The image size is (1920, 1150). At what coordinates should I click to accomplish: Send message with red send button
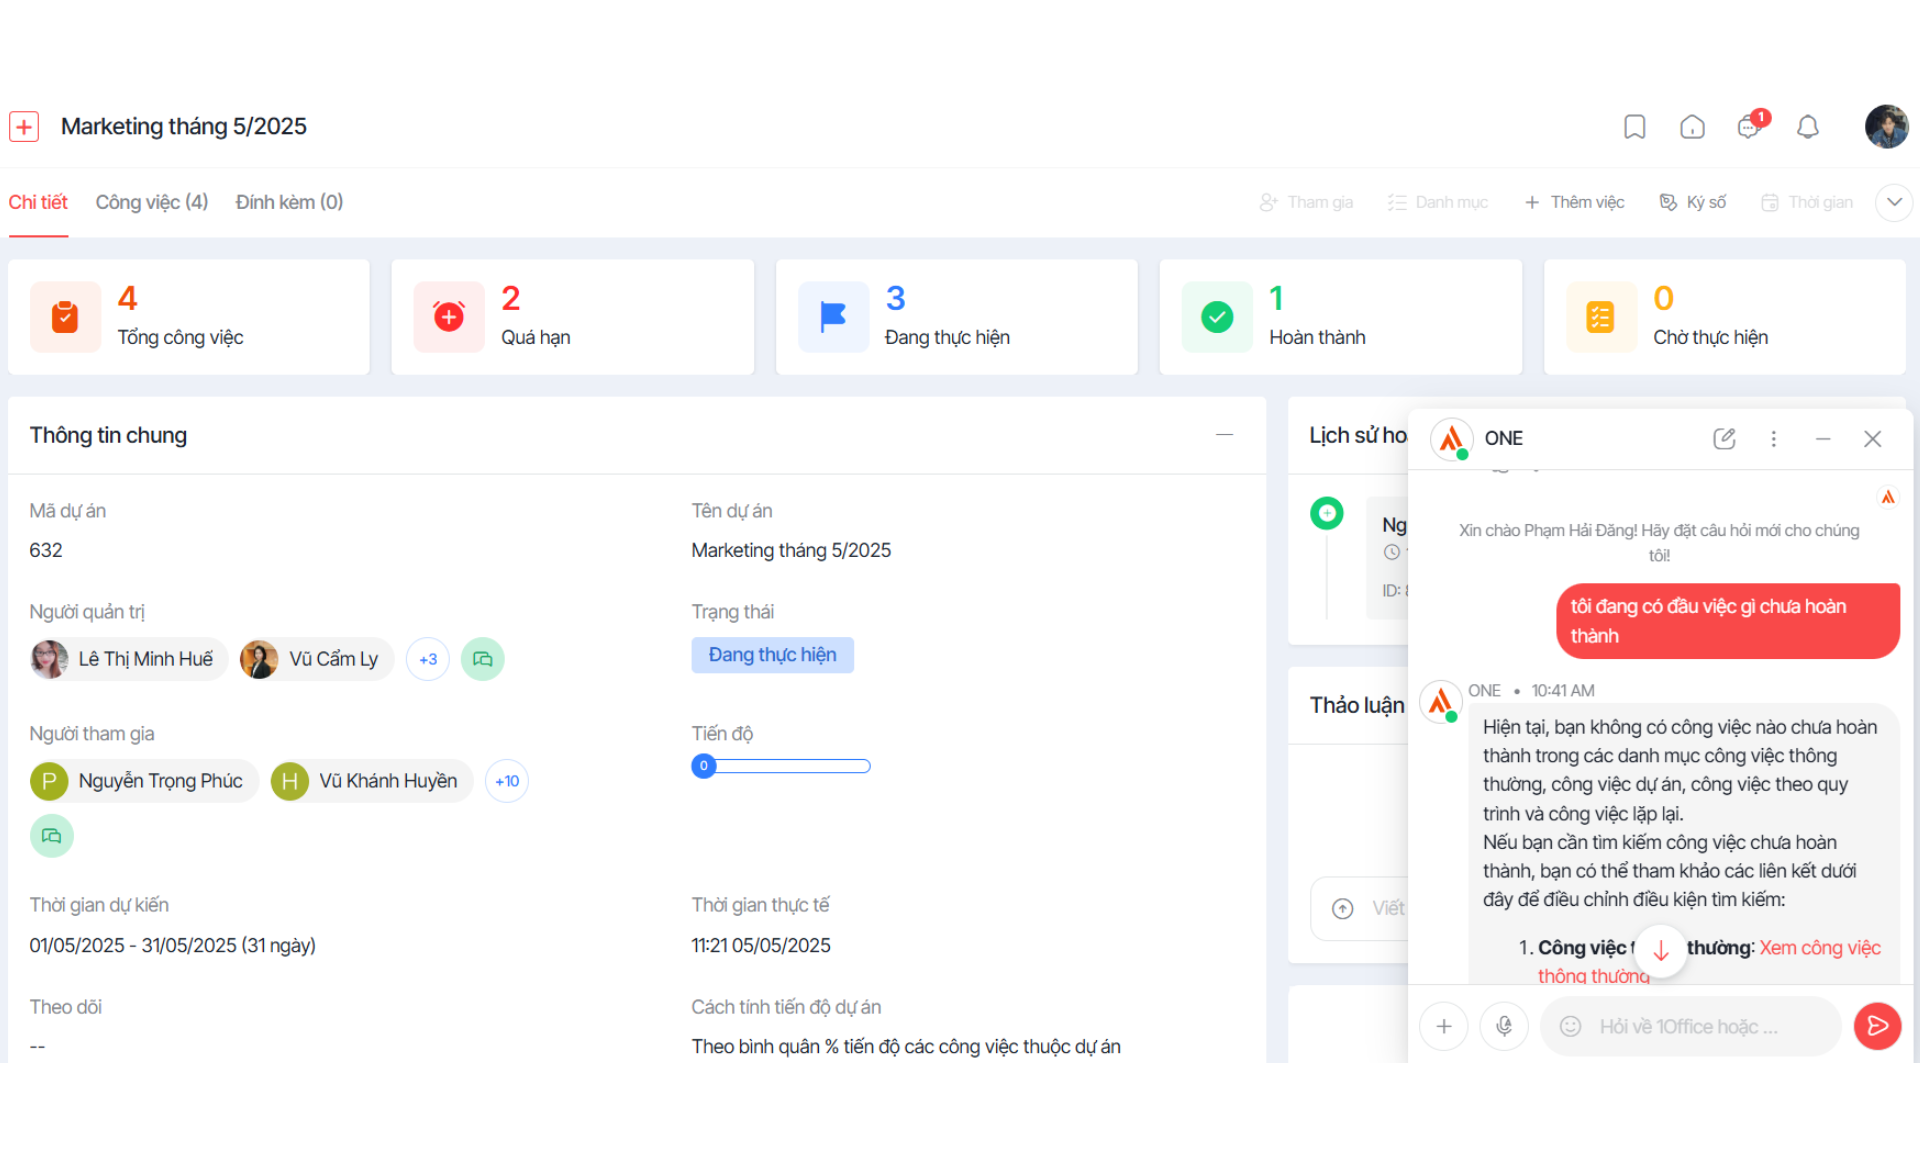pos(1877,1026)
